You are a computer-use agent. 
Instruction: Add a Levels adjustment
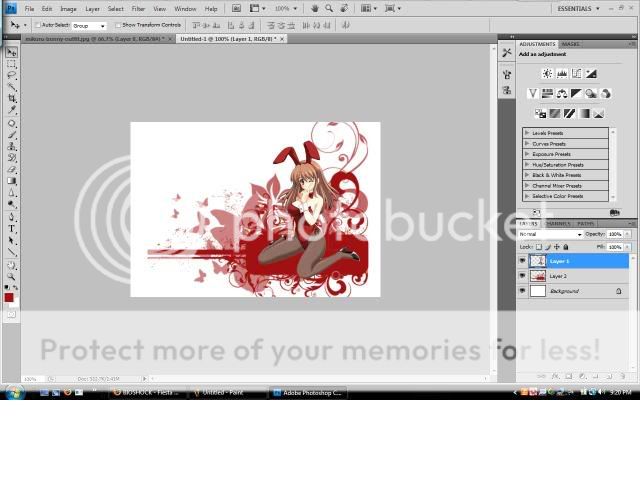562,73
